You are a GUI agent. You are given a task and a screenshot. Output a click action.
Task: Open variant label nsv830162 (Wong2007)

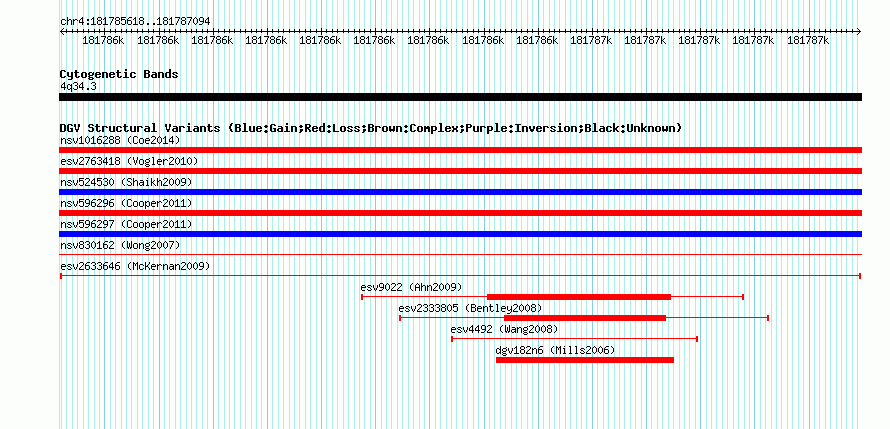tap(120, 245)
